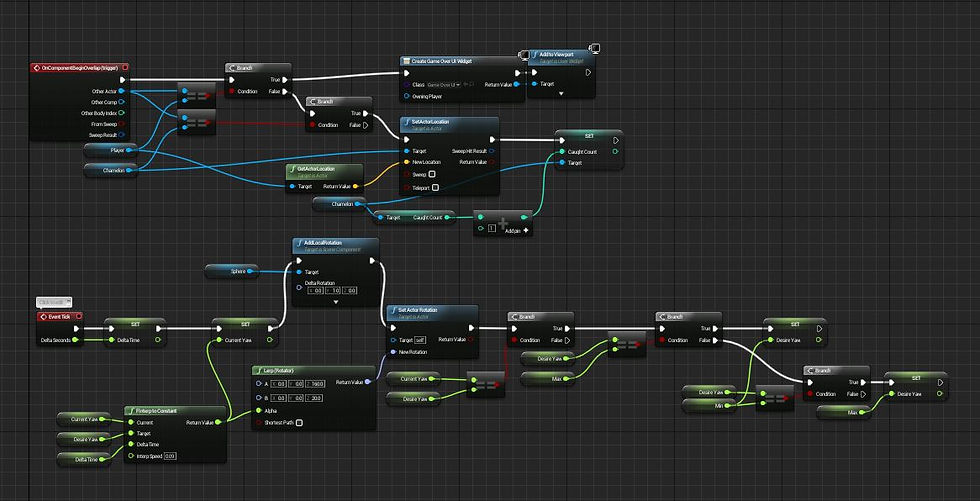
Task: Select the Create Game Over UI Widget node header
Action: point(460,61)
